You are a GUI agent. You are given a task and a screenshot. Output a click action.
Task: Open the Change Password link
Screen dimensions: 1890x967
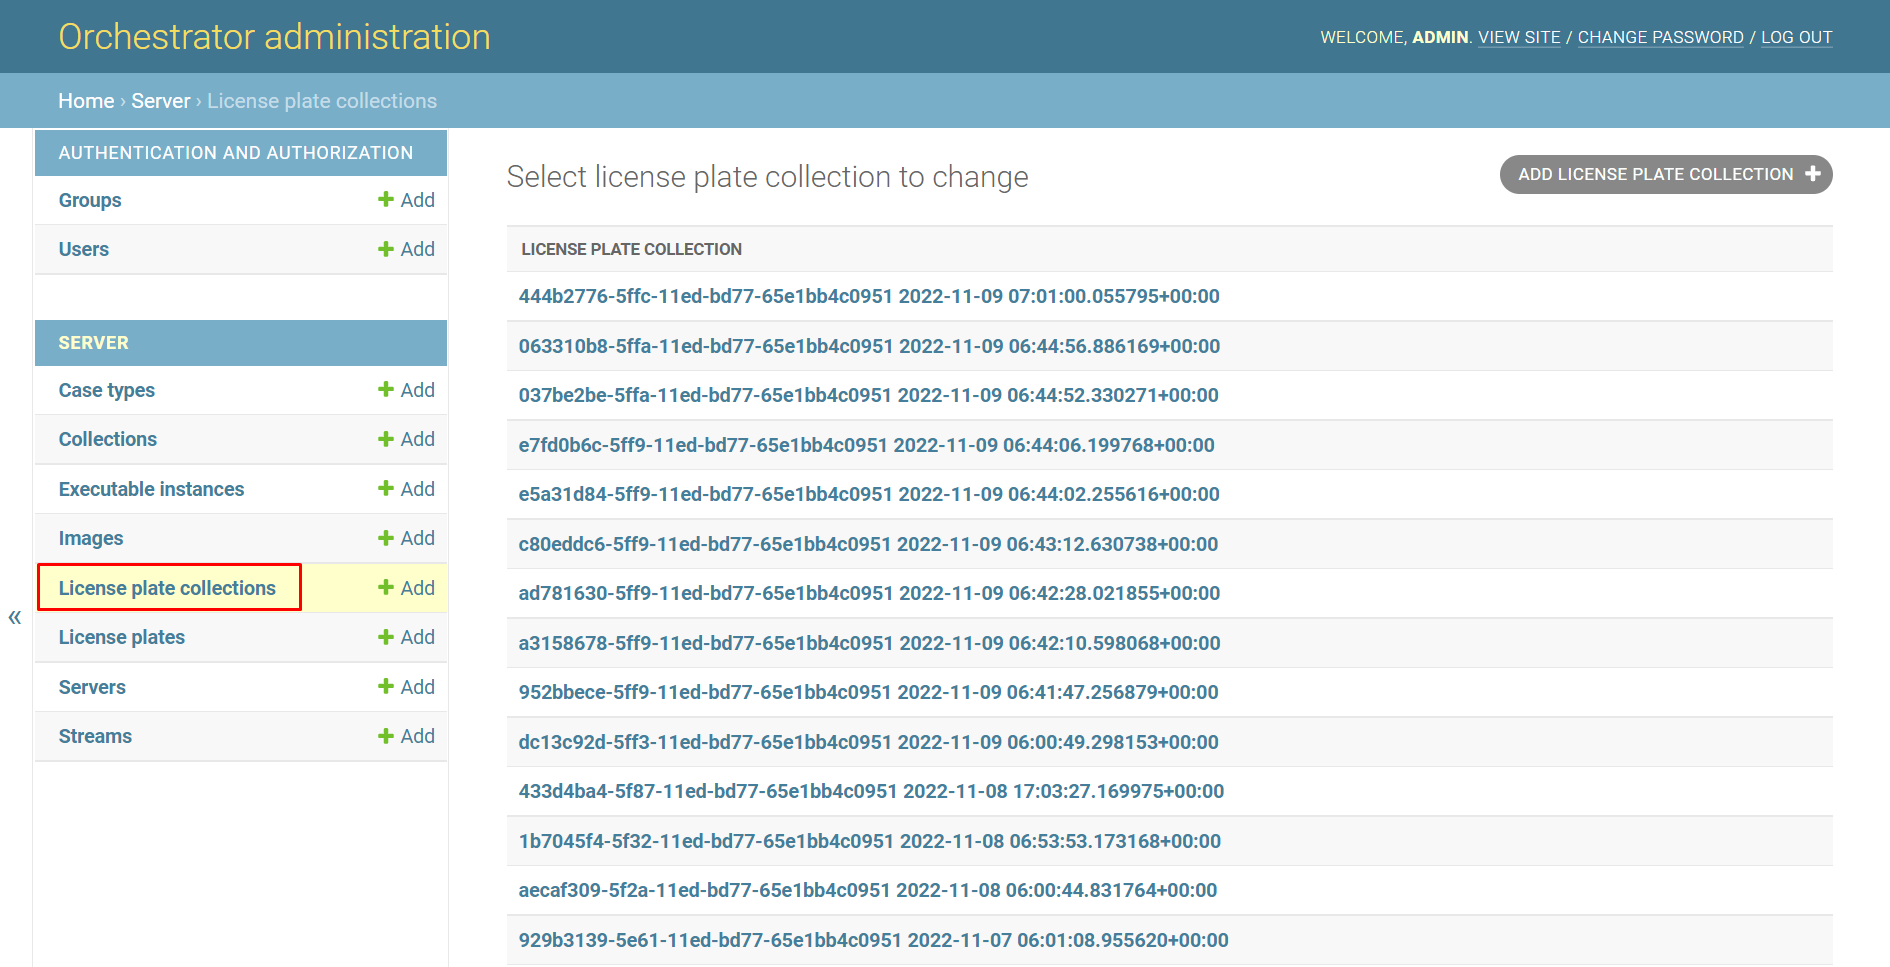1660,37
